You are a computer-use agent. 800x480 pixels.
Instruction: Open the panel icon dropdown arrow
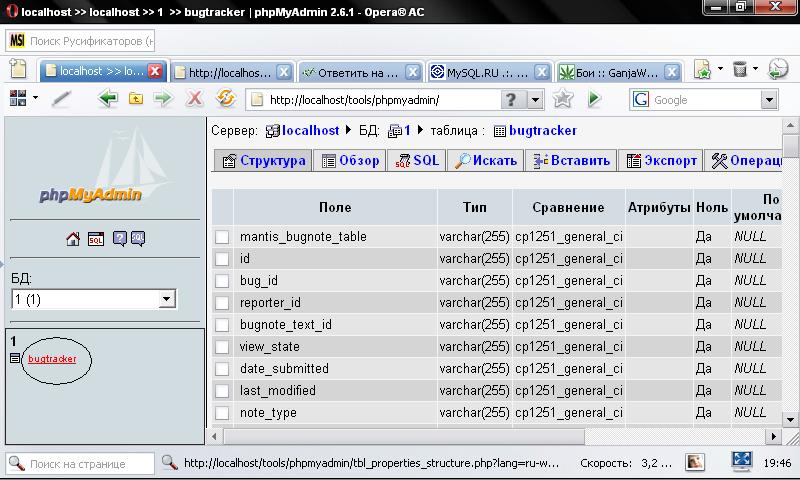click(x=35, y=97)
